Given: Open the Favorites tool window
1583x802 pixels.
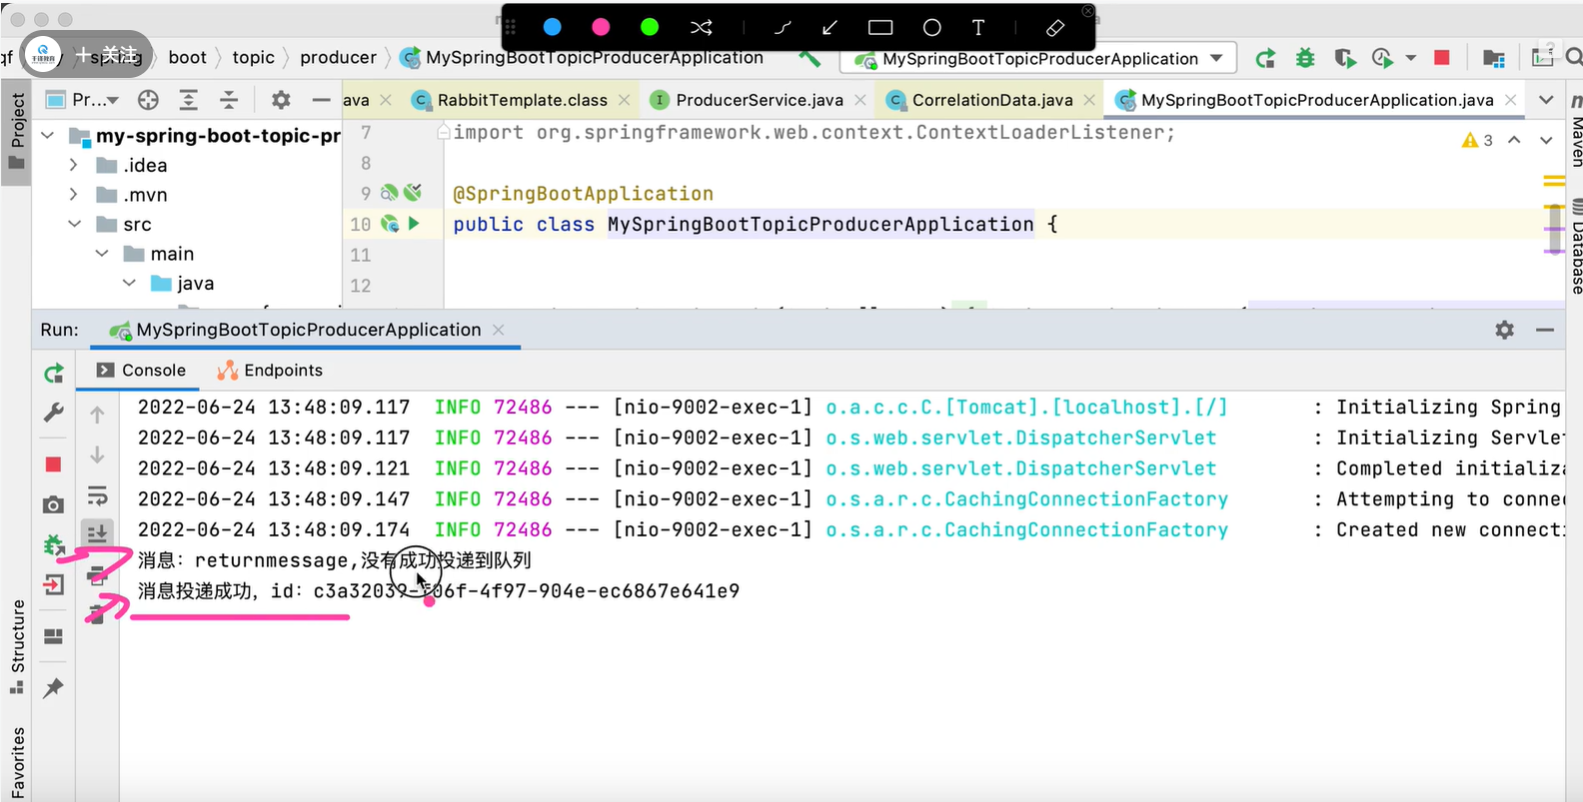Looking at the screenshot, I should coord(17,763).
